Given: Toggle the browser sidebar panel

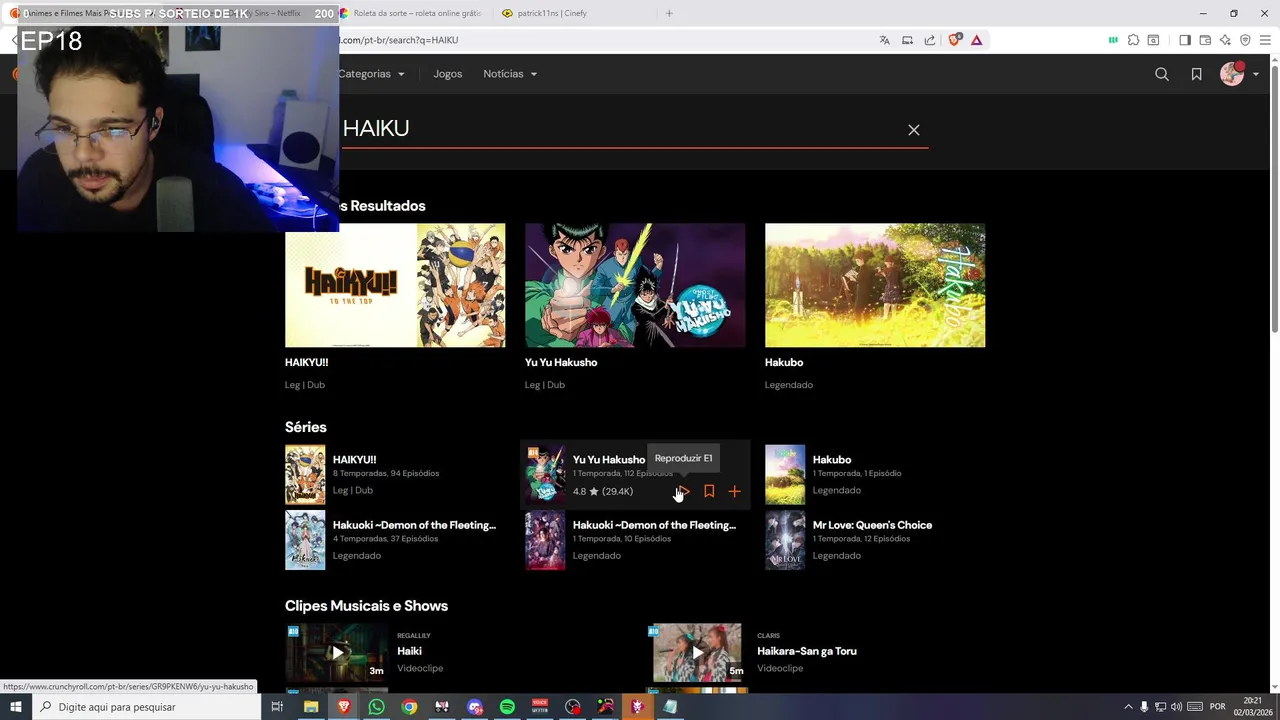Looking at the screenshot, I should 1185,40.
